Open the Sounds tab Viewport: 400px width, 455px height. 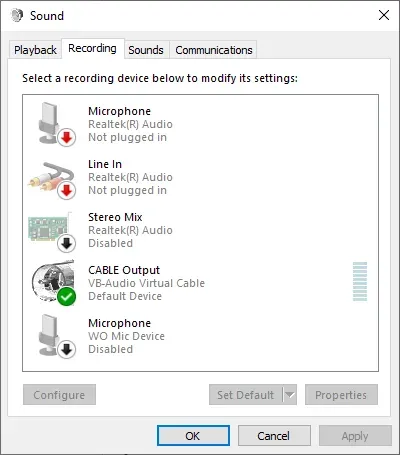click(146, 50)
